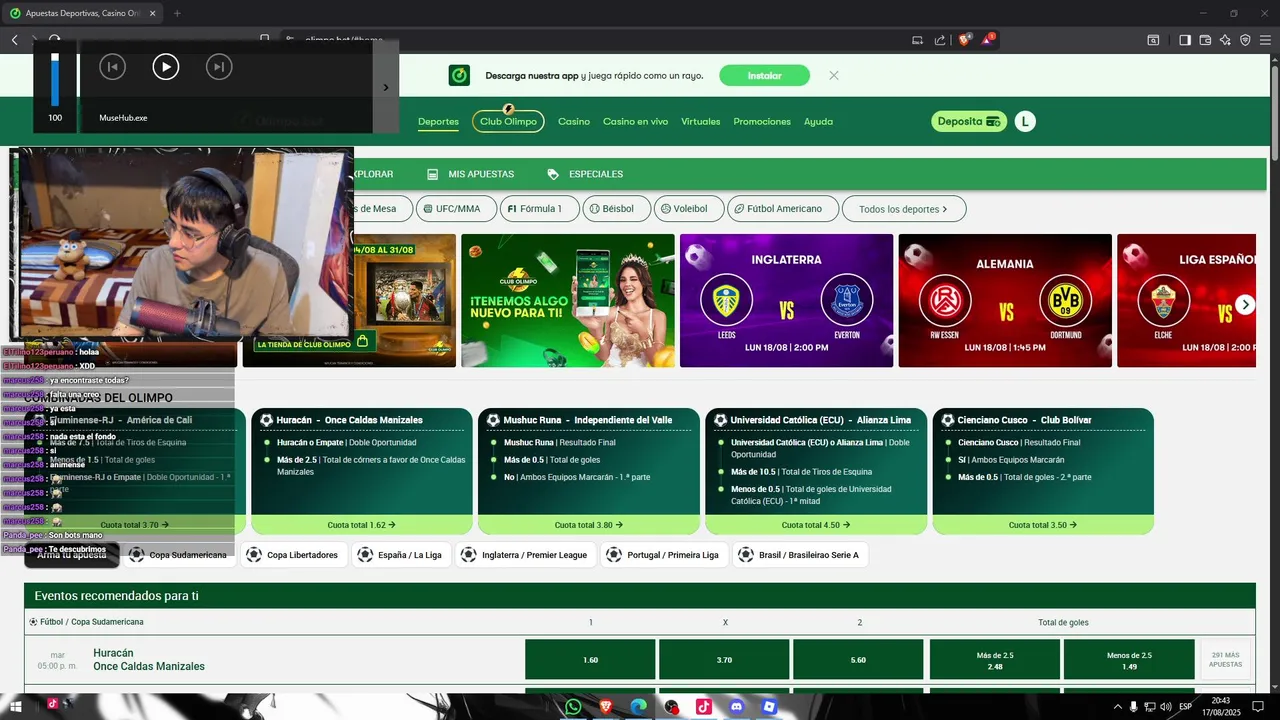1280x720 pixels.
Task: Bet on draw odds 3.70
Action: [x=724, y=660]
